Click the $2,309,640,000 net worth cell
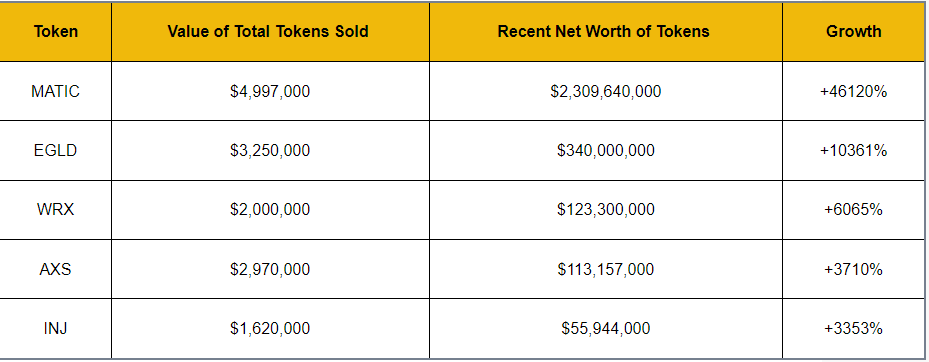This screenshot has height=362, width=929. point(606,91)
